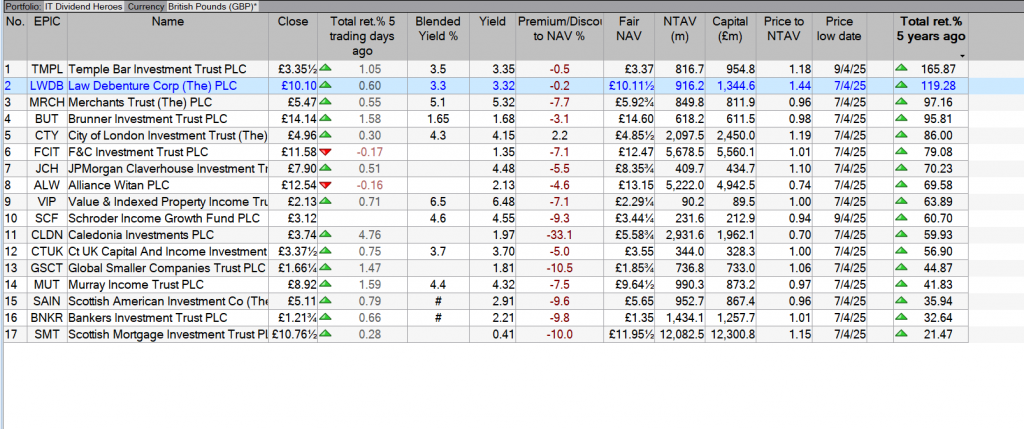Viewport: 1024px width, 429px height.
Task: Click the LWDB ticker cell
Action: point(47,86)
